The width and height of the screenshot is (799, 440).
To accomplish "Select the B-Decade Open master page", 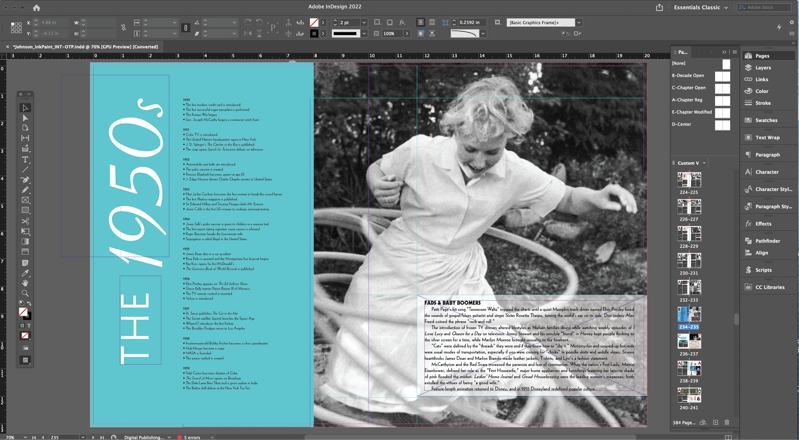I will tap(701, 75).
